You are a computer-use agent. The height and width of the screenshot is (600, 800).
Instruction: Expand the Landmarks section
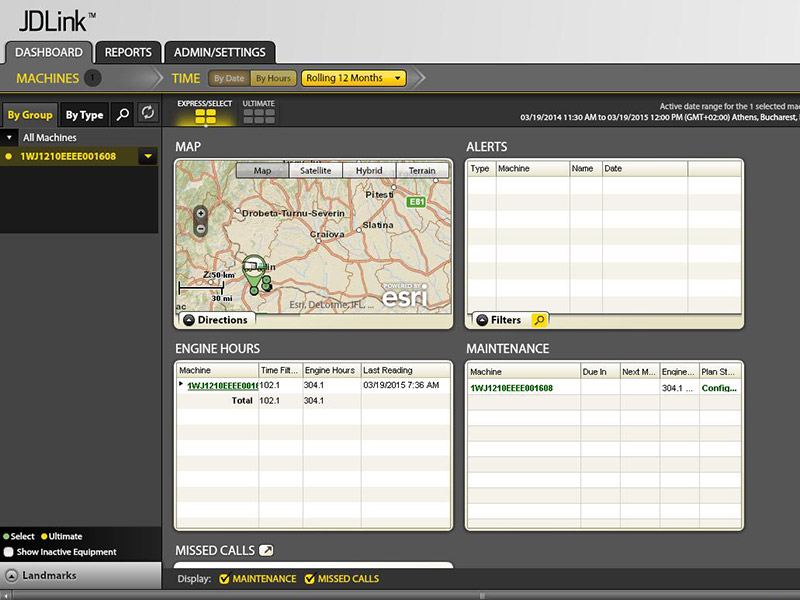[81, 576]
